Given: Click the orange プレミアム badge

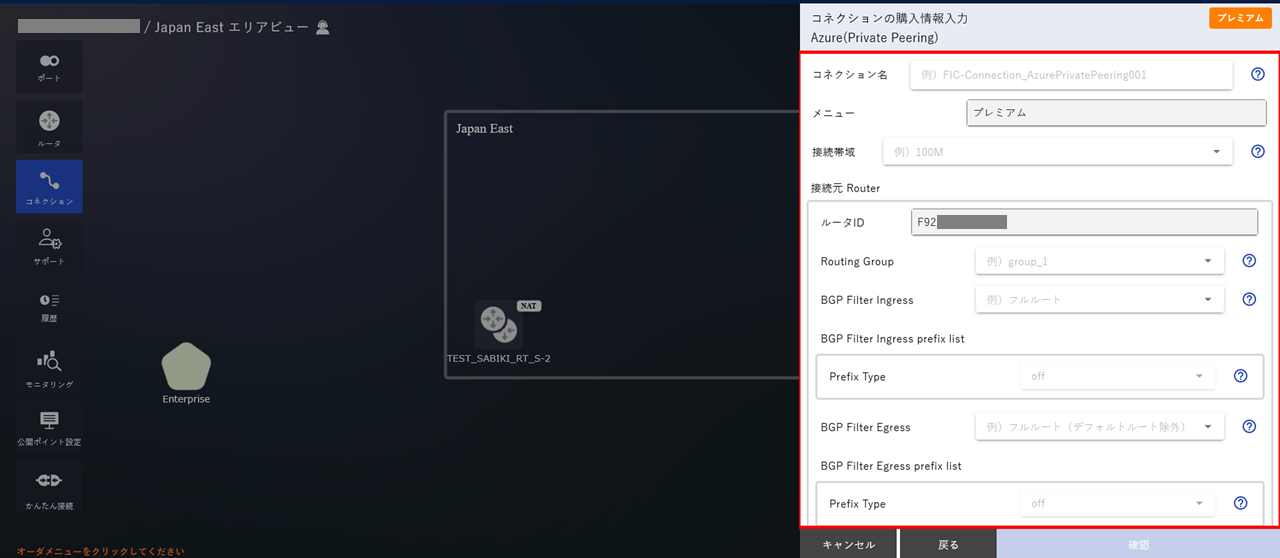Looking at the screenshot, I should pyautogui.click(x=1239, y=18).
